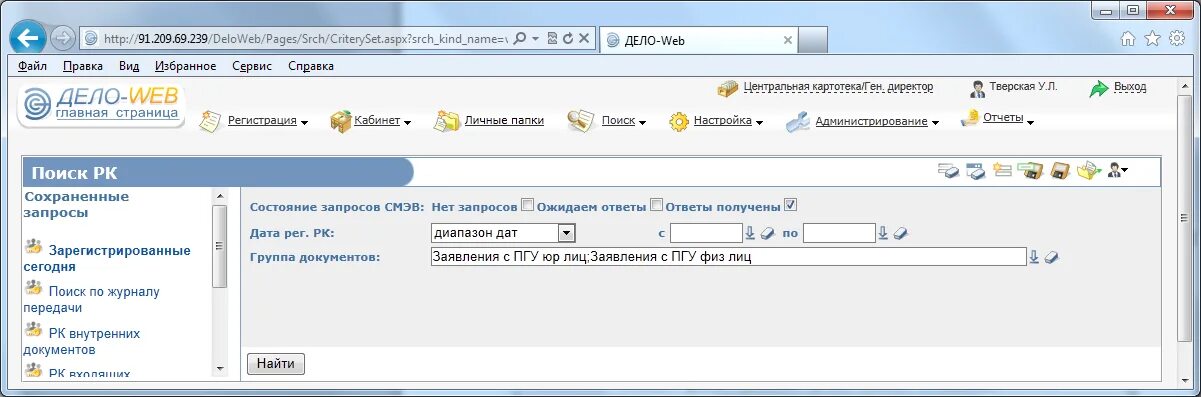Clear Группа документов field with eraser icon
The height and width of the screenshot is (397, 1201).
1051,257
